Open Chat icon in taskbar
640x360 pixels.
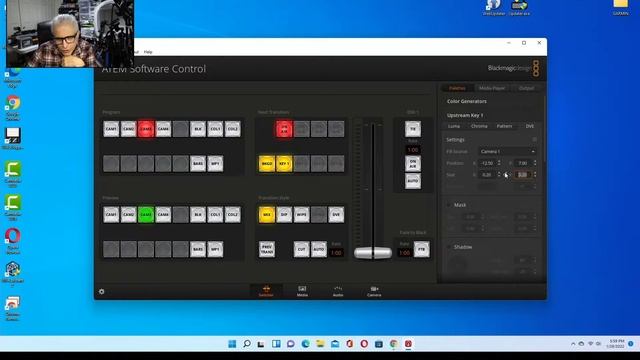(291, 344)
